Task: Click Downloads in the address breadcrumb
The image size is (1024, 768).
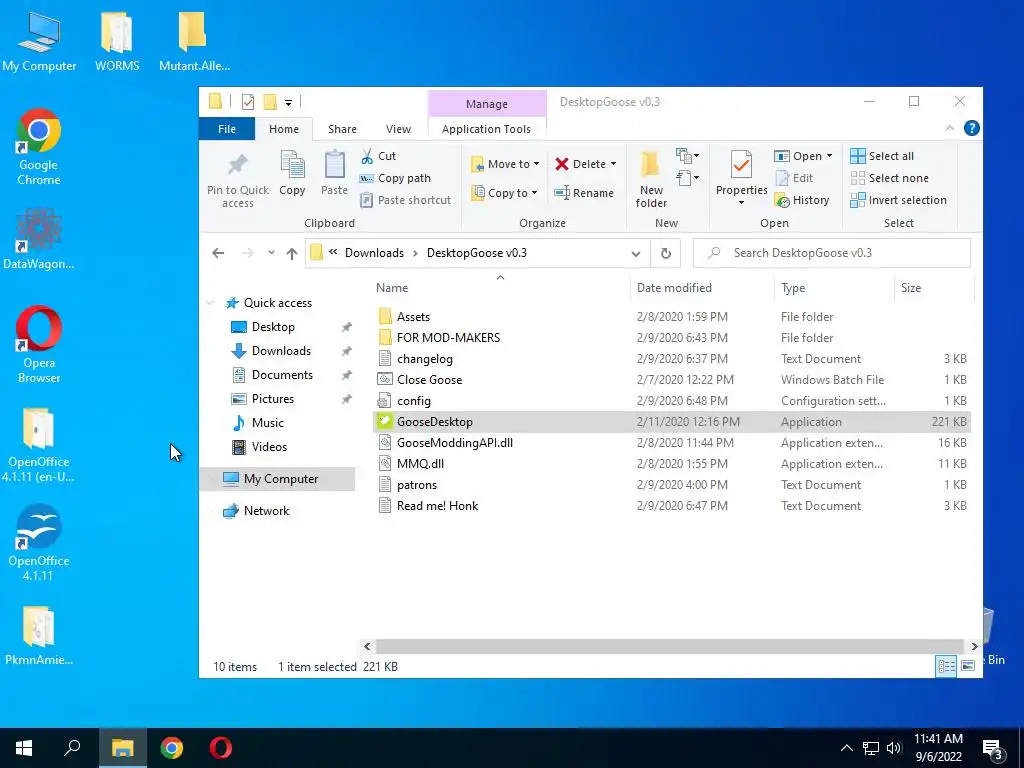Action: click(374, 253)
